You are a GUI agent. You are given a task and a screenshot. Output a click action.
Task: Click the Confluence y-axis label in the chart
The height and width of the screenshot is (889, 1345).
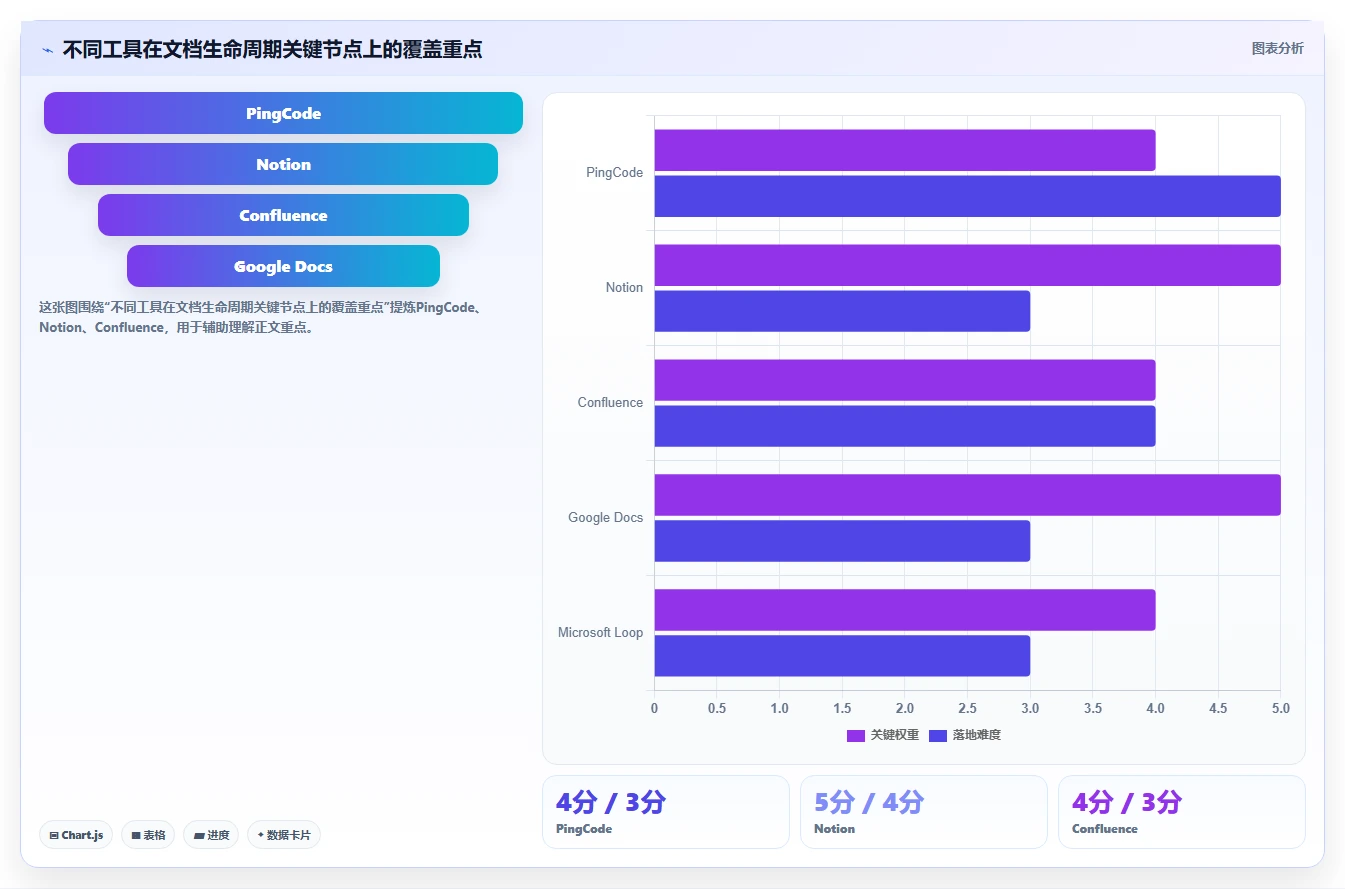(x=610, y=403)
